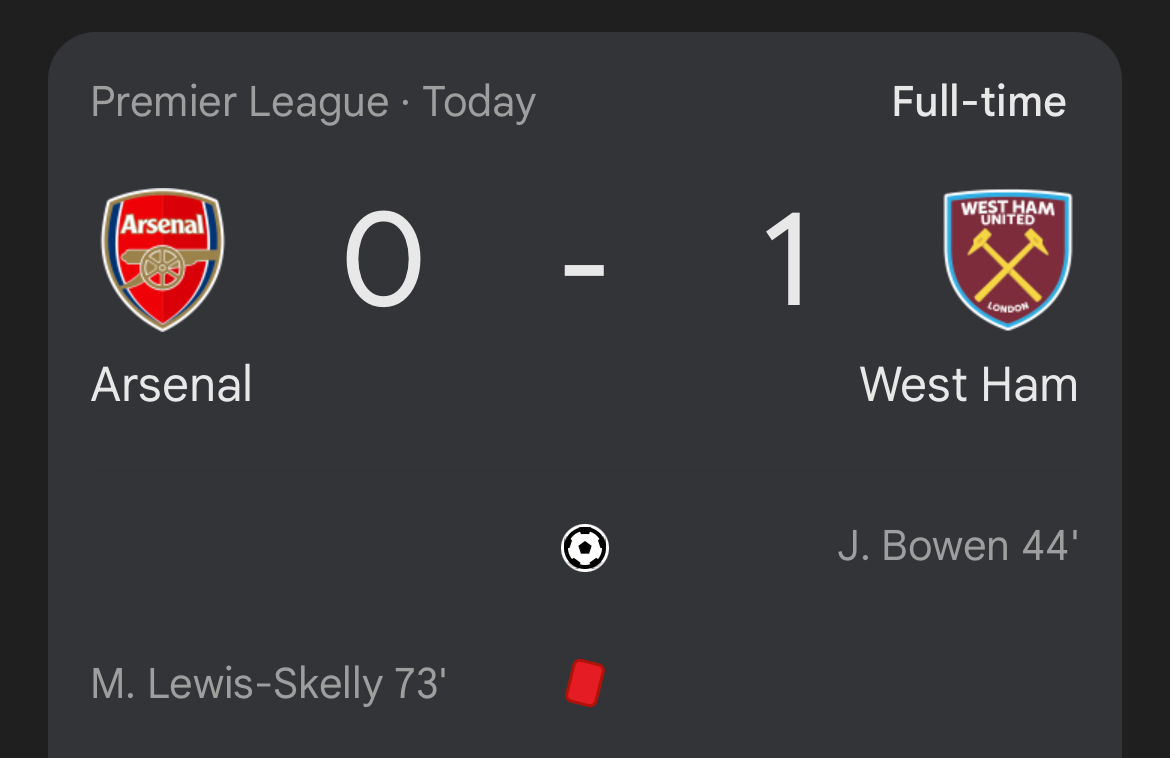This screenshot has height=758, width=1170.
Task: Click the Full-time match status label
Action: pos(978,102)
